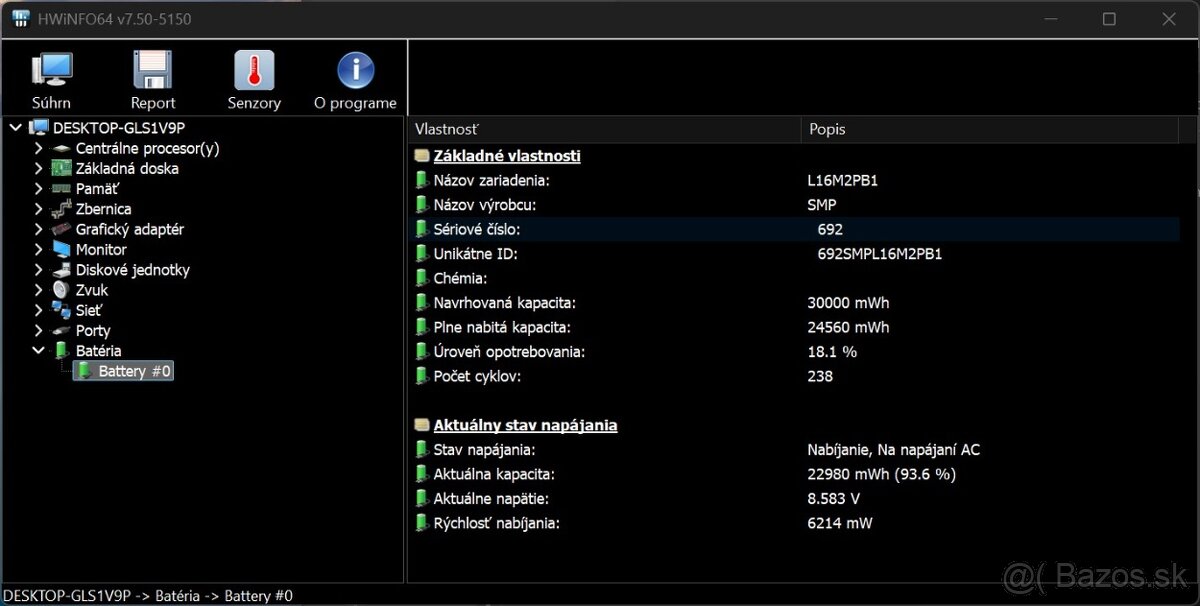
Task: Collapse the Batéria tree node
Action: (38, 351)
